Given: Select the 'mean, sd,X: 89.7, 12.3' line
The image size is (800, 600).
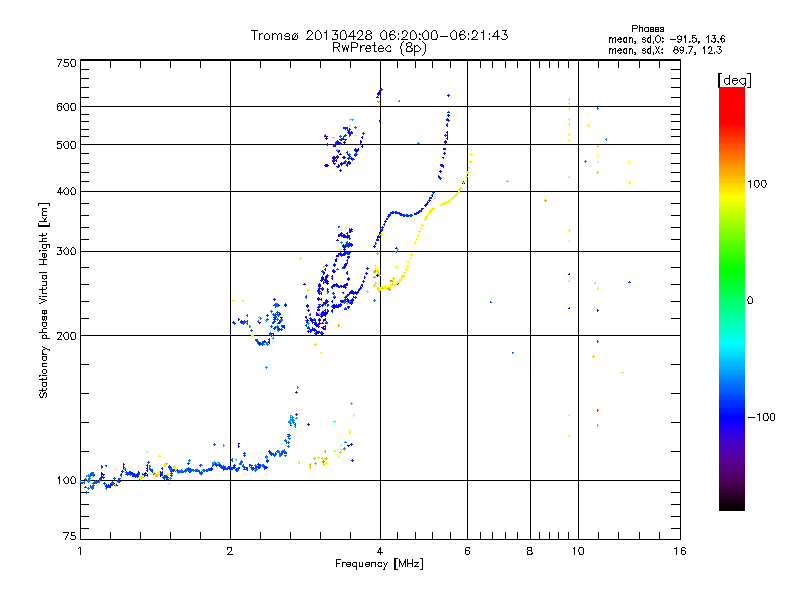Looking at the screenshot, I should point(665,50).
